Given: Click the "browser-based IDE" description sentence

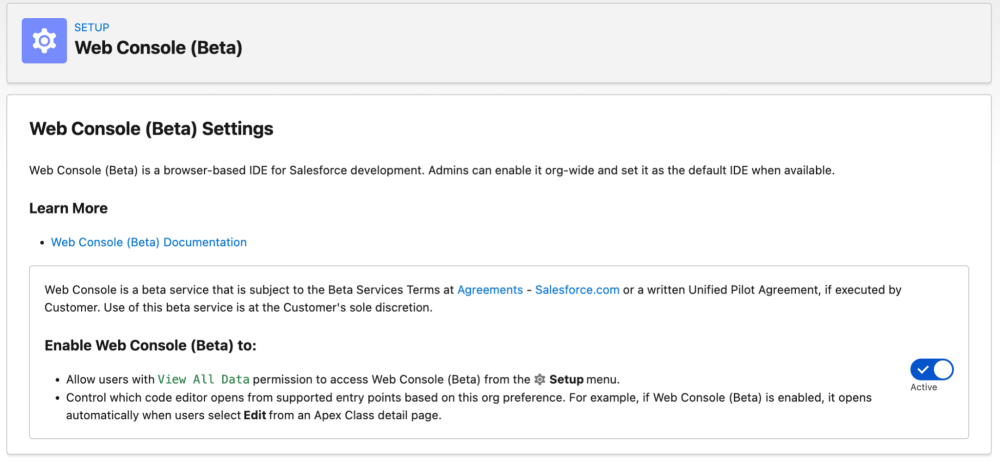Looking at the screenshot, I should point(432,171).
